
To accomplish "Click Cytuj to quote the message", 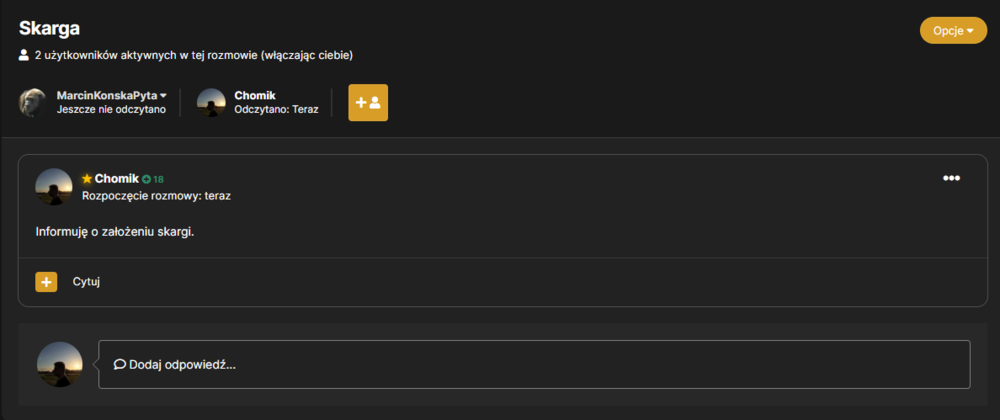I will point(86,282).
